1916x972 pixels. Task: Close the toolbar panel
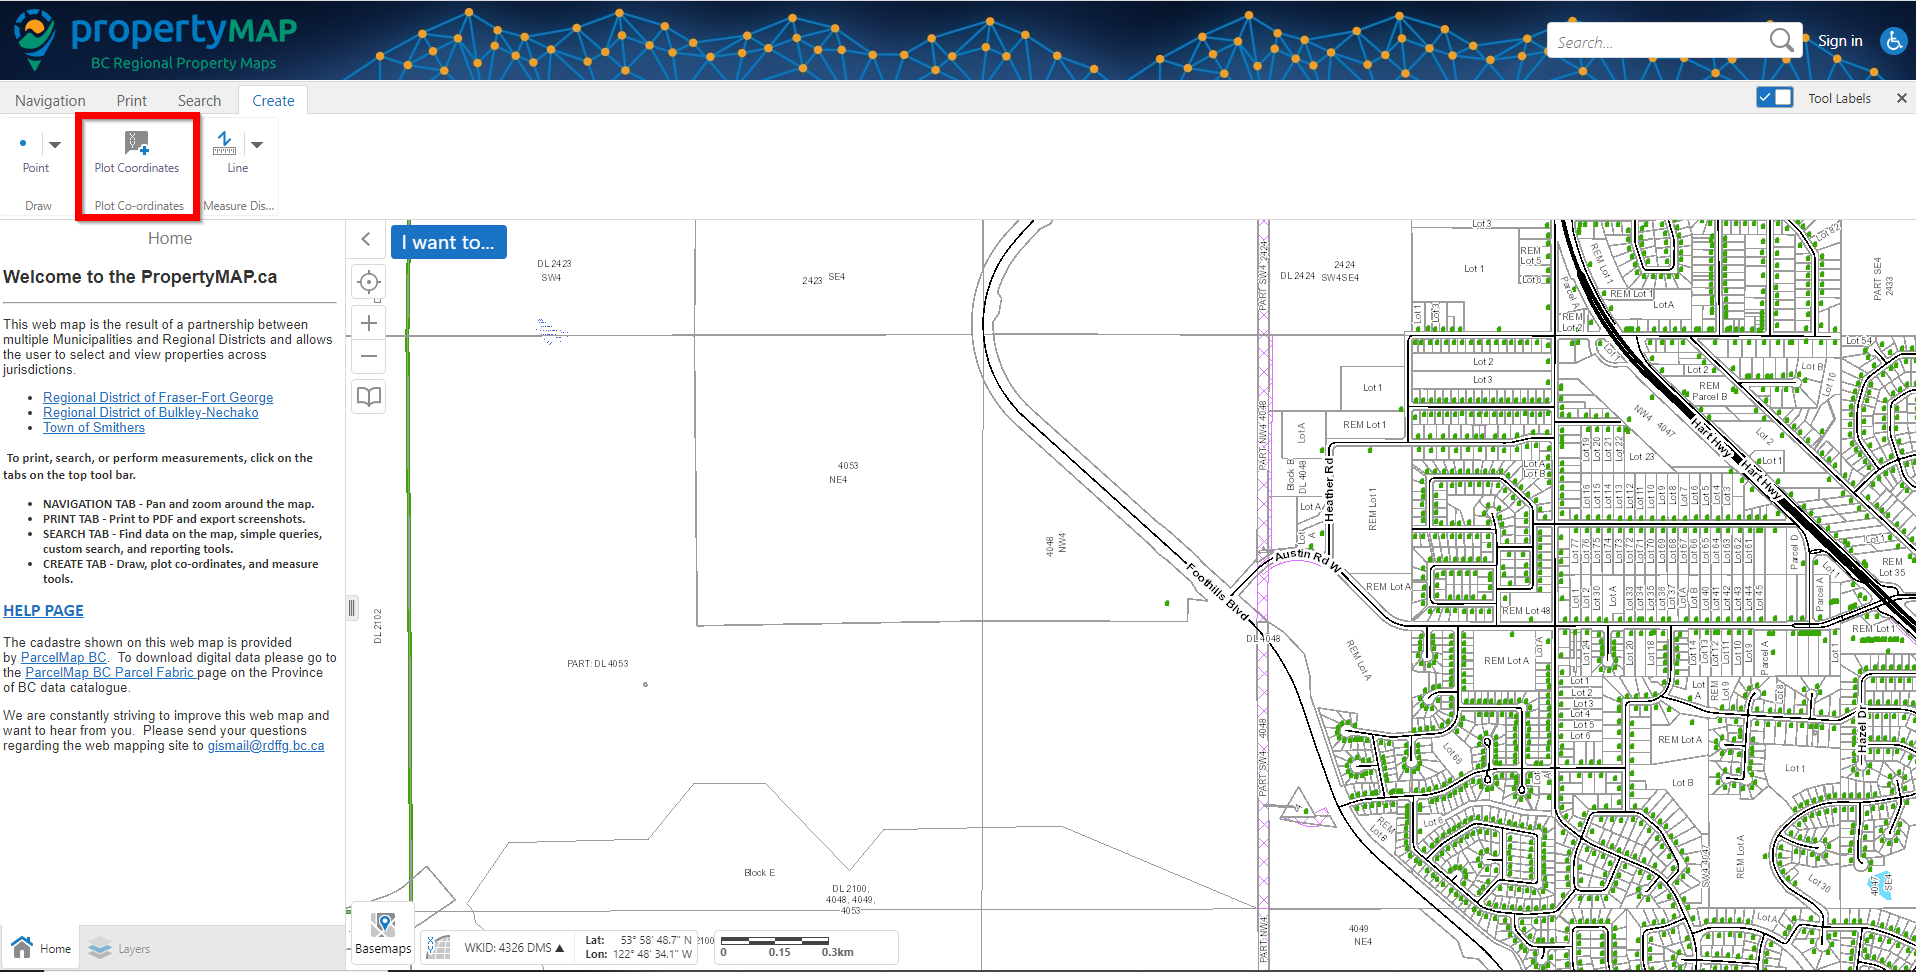click(x=1901, y=98)
